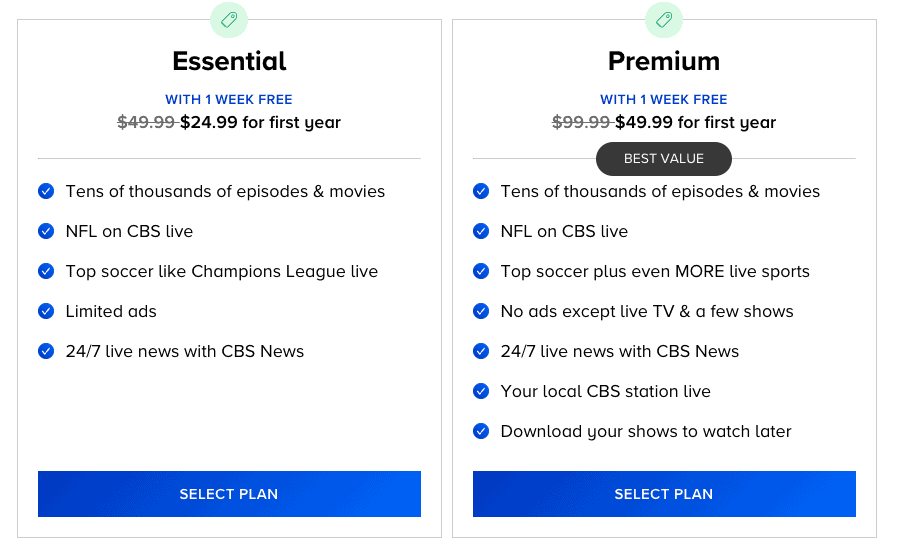Select the Essential plan button
Screen dimensions: 897x549
(229, 494)
